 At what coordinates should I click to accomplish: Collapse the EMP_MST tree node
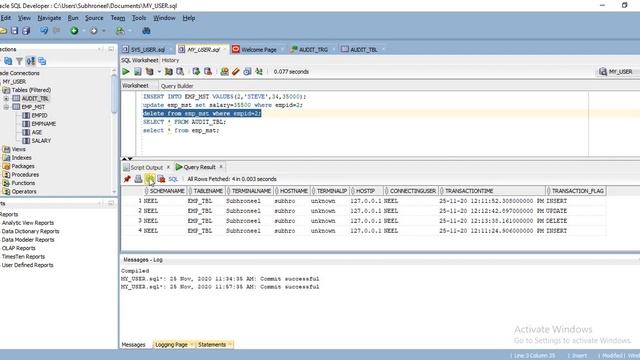coord(6,107)
